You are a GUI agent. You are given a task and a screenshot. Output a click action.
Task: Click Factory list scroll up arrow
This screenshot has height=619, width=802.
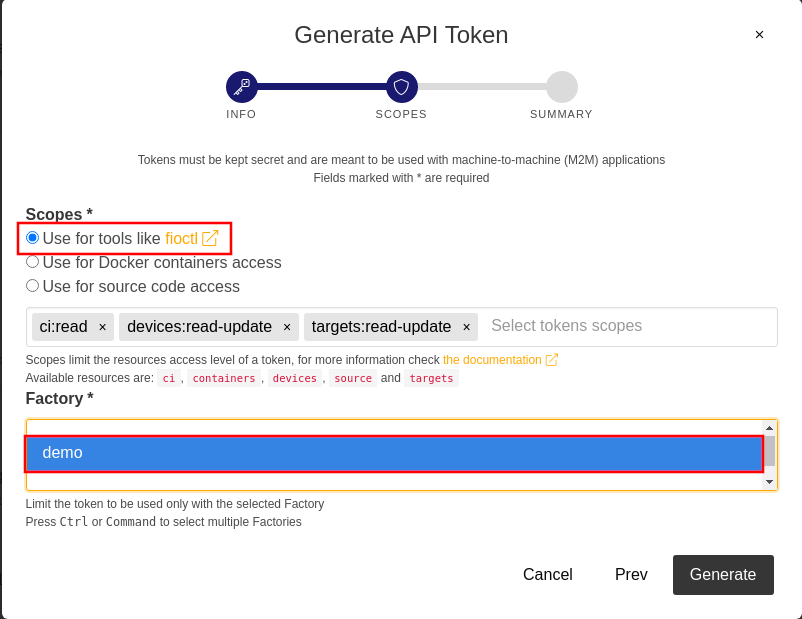(769, 427)
